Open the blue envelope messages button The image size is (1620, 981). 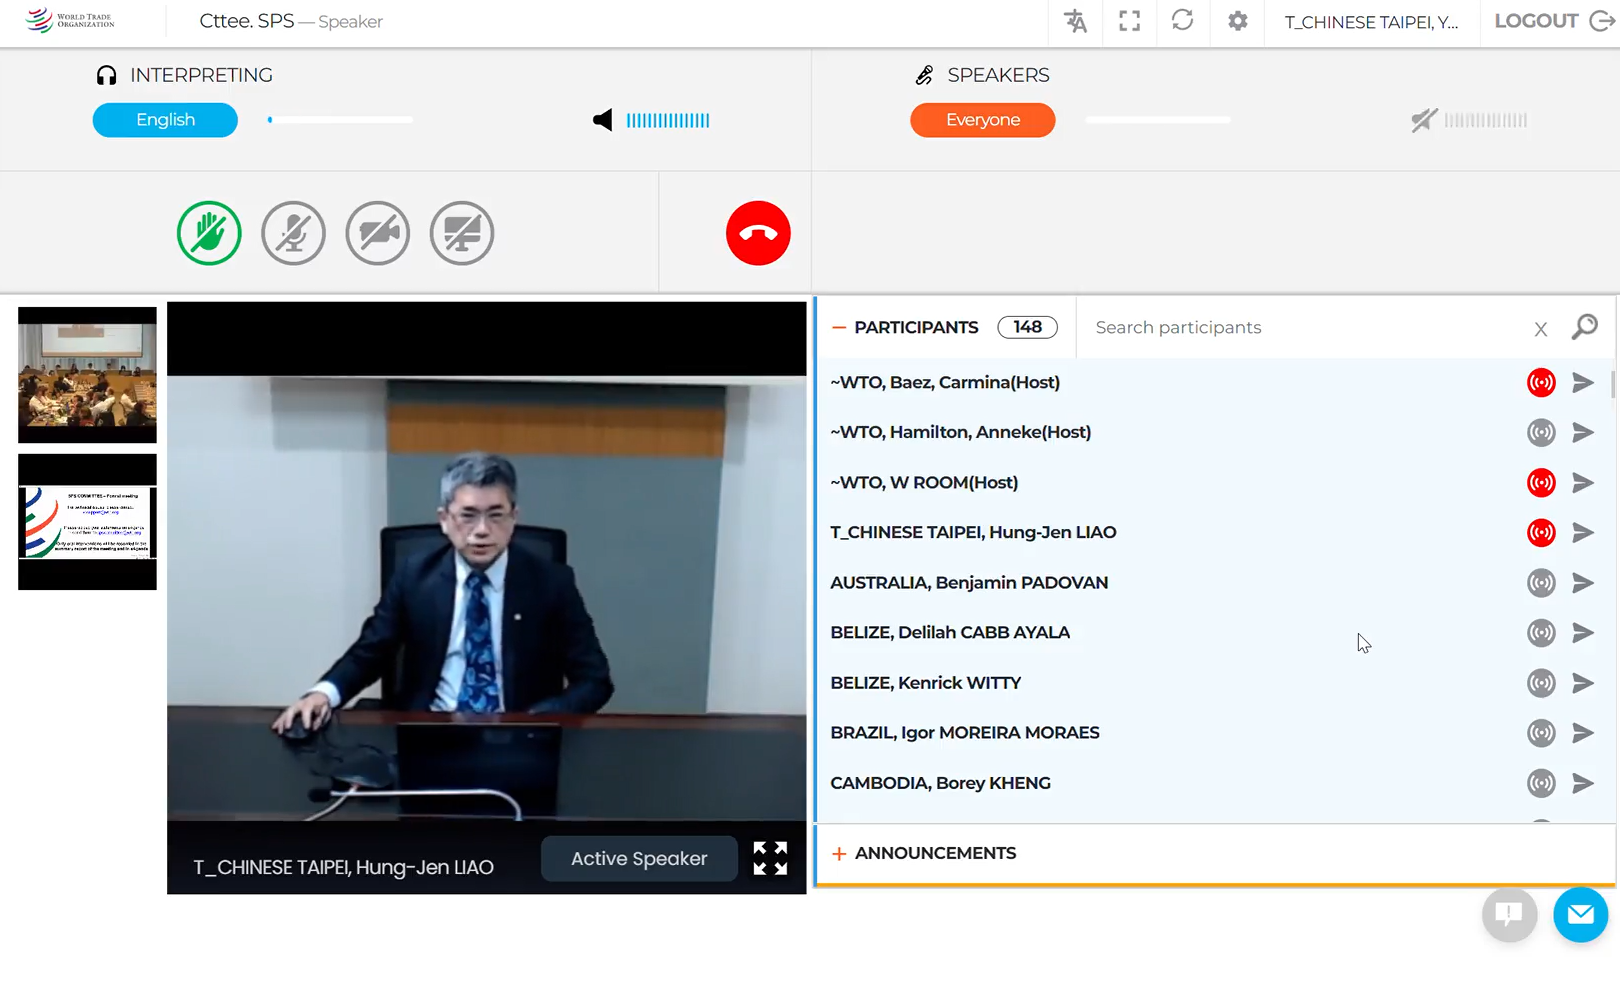coord(1580,914)
